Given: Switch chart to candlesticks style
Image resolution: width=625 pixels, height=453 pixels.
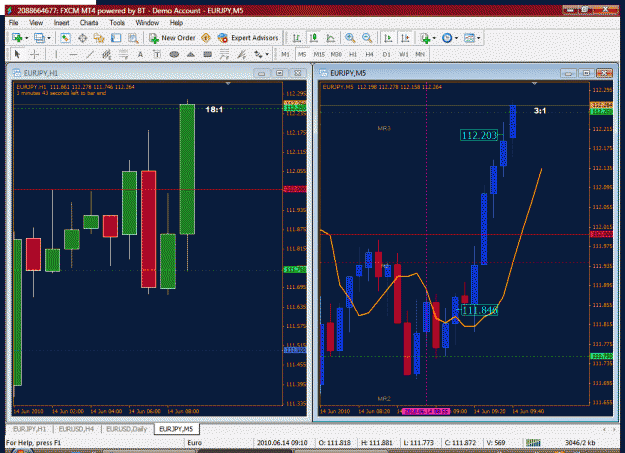Looking at the screenshot, I should (314, 38).
